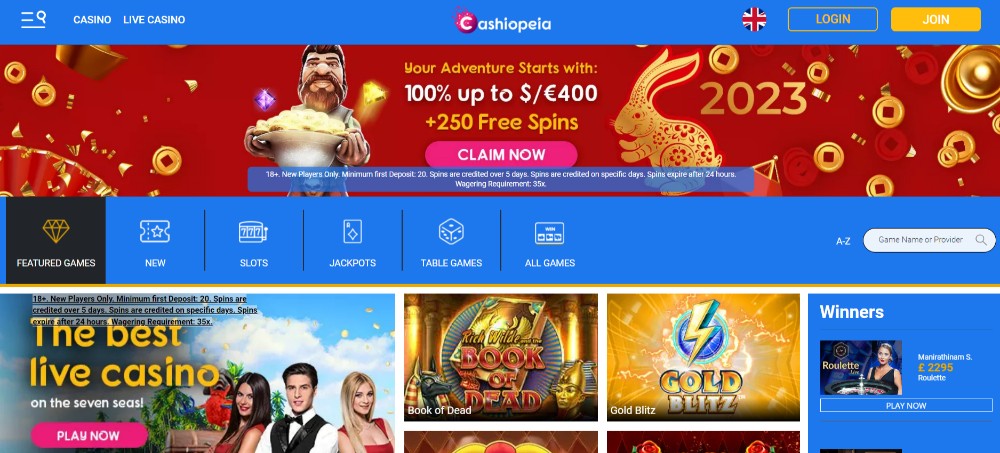Click the yellow Join button
Image resolution: width=1000 pixels, height=453 pixels.
coord(936,19)
